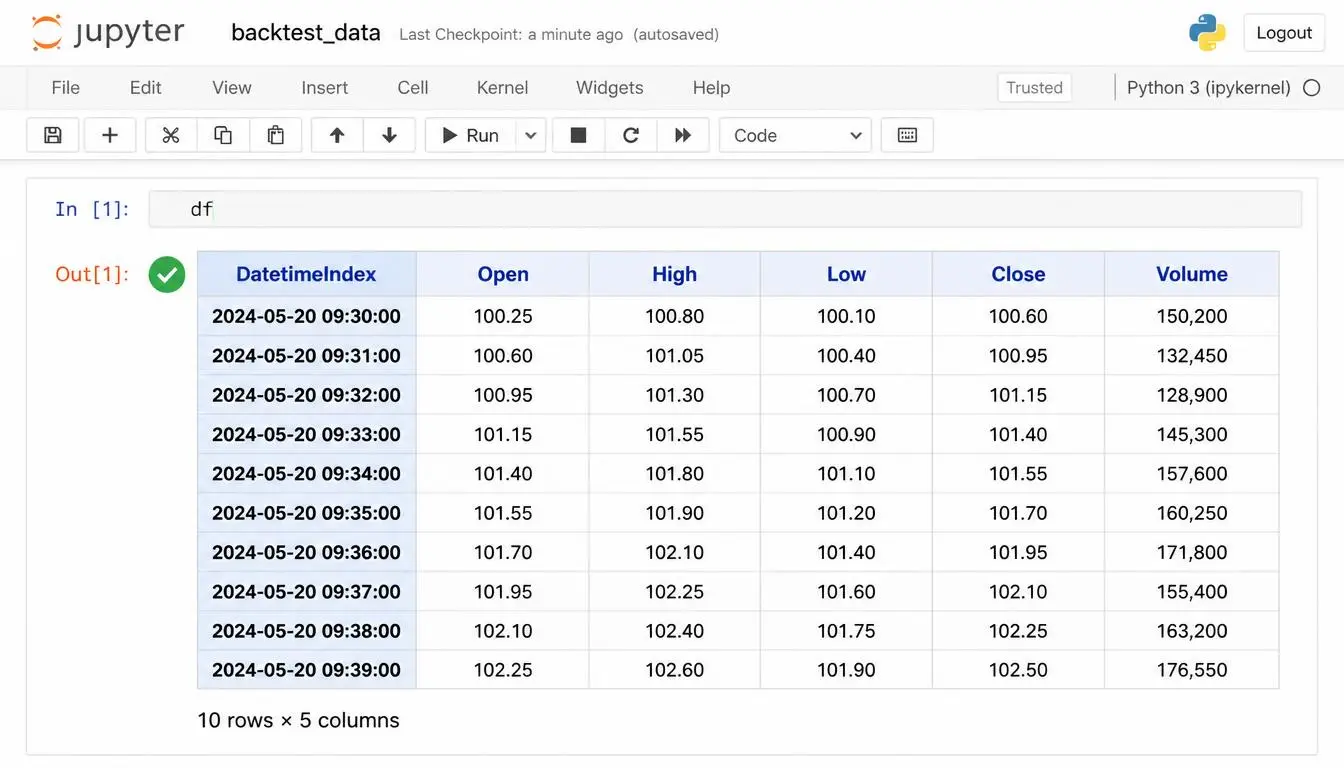Open the Help menu
Image resolution: width=1344 pixels, height=768 pixels.
coord(711,88)
